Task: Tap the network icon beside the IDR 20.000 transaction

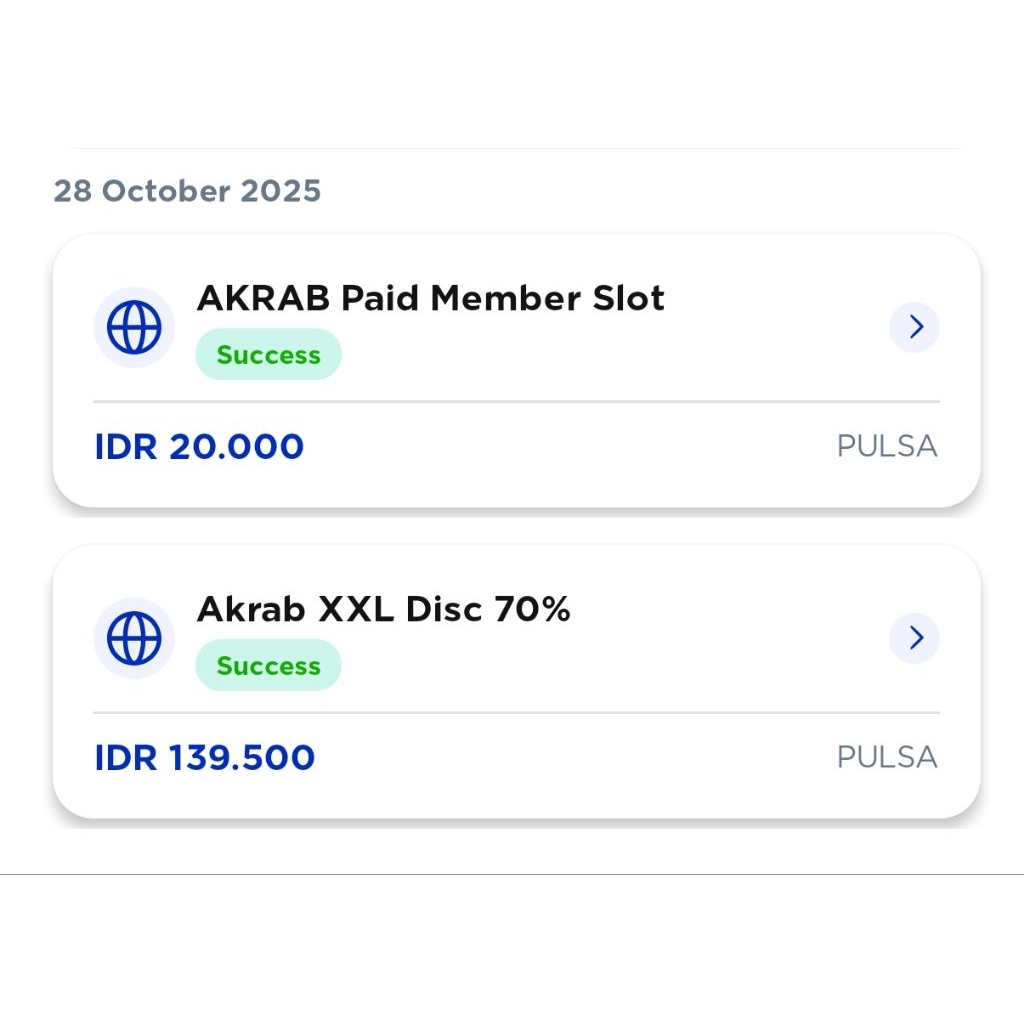Action: coord(134,326)
